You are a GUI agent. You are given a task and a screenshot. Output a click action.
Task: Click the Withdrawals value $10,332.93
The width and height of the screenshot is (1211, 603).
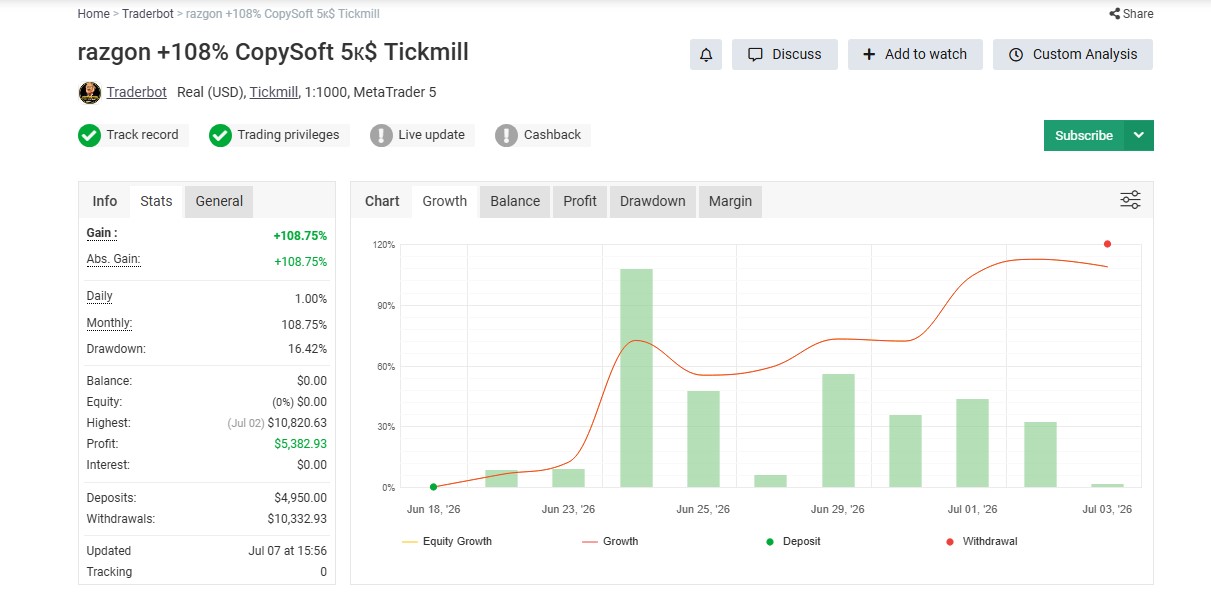click(297, 519)
